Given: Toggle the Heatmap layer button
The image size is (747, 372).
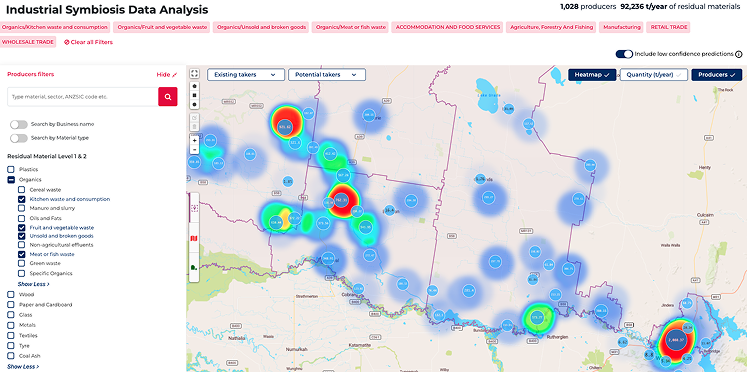Looking at the screenshot, I should [592, 75].
